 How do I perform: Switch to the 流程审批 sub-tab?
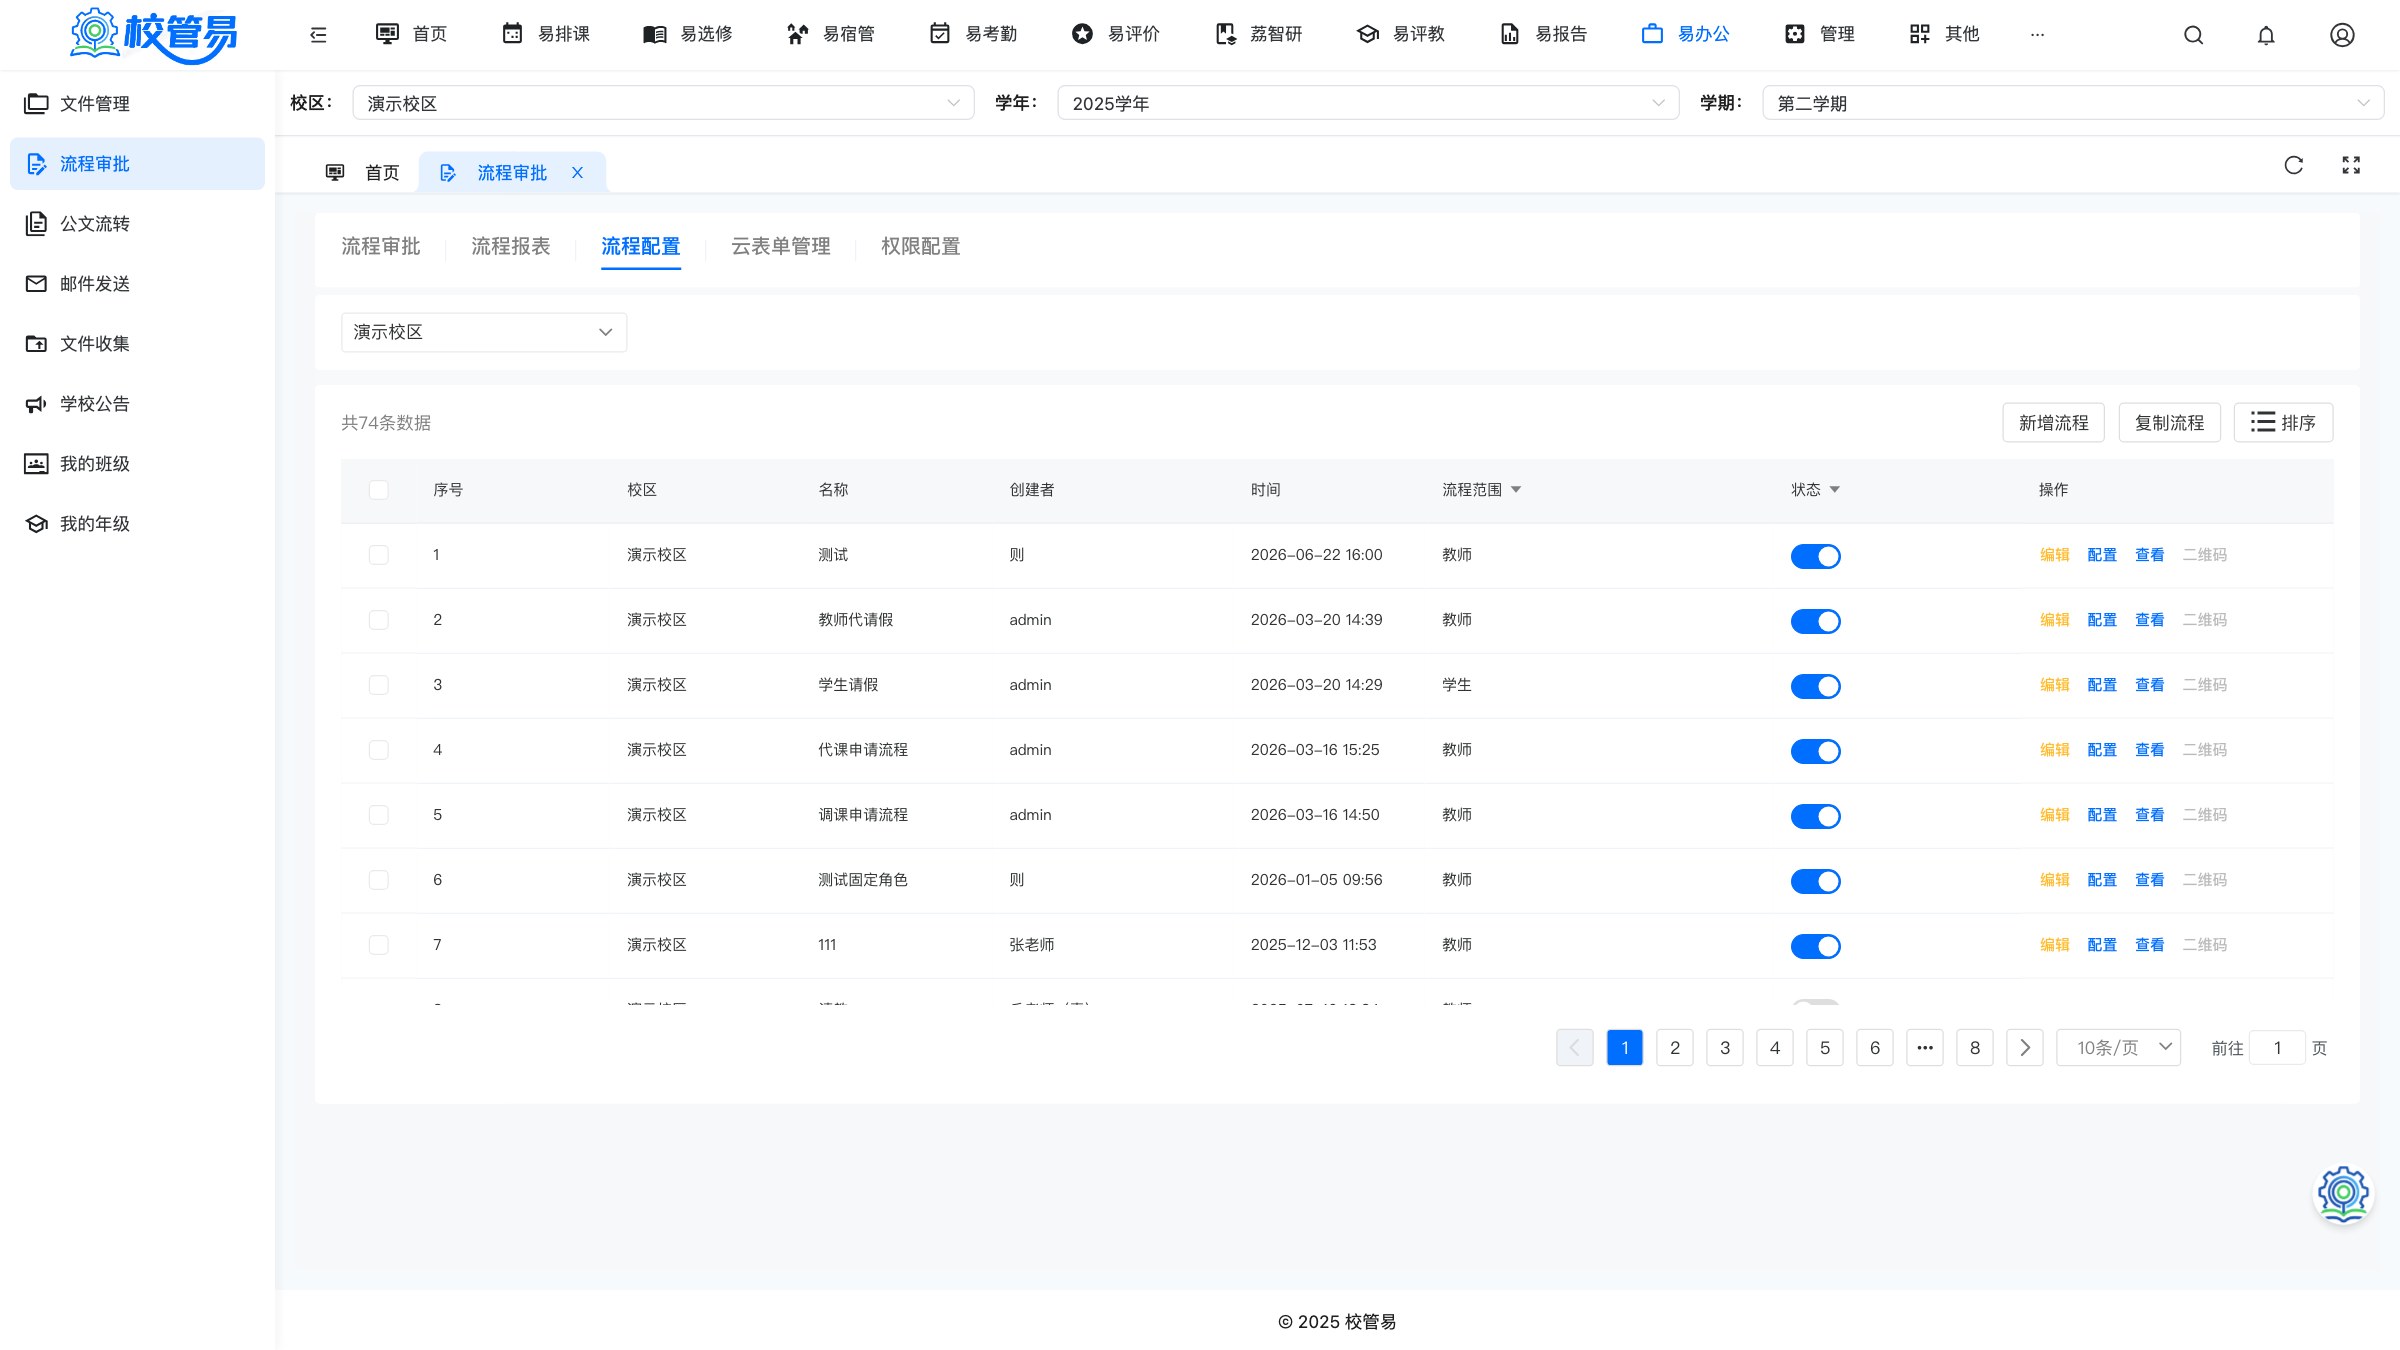click(x=381, y=246)
